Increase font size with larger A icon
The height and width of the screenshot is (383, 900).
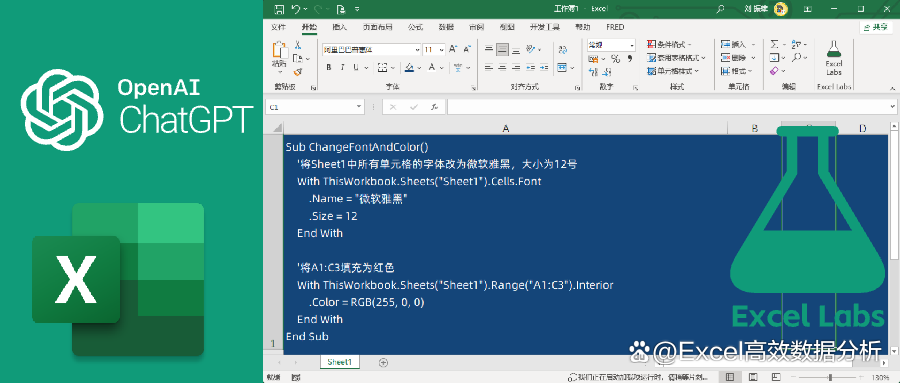(x=453, y=49)
